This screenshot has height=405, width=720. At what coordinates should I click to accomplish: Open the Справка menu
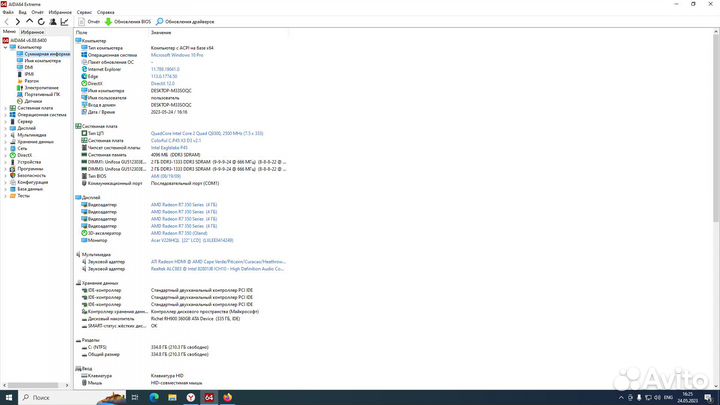106,12
